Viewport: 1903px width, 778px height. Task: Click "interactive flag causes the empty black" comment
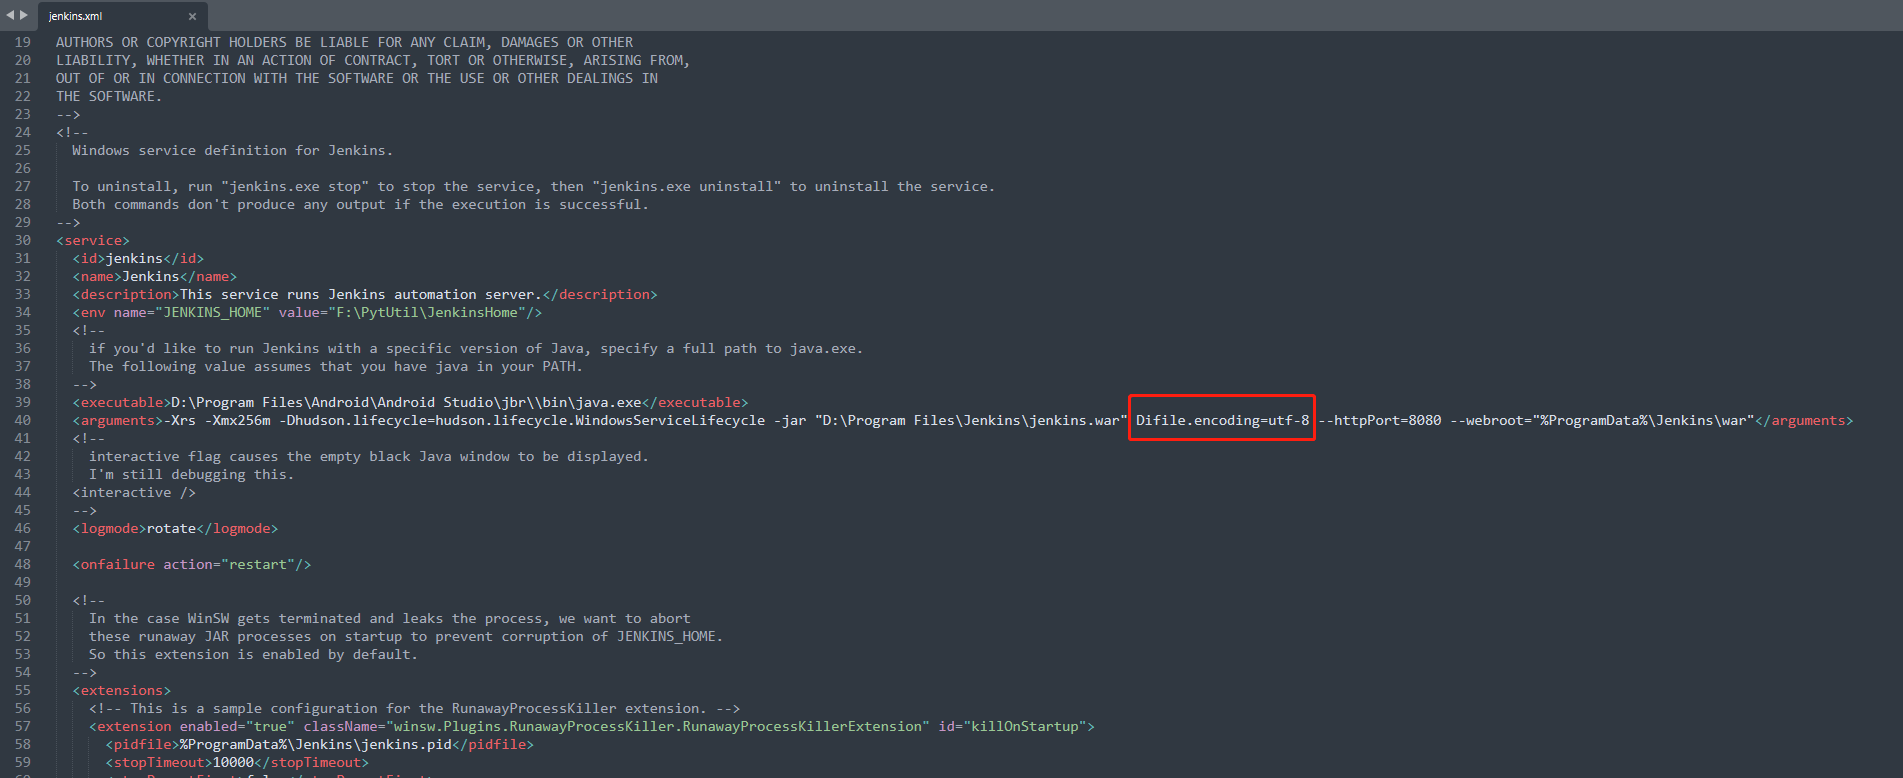(369, 456)
